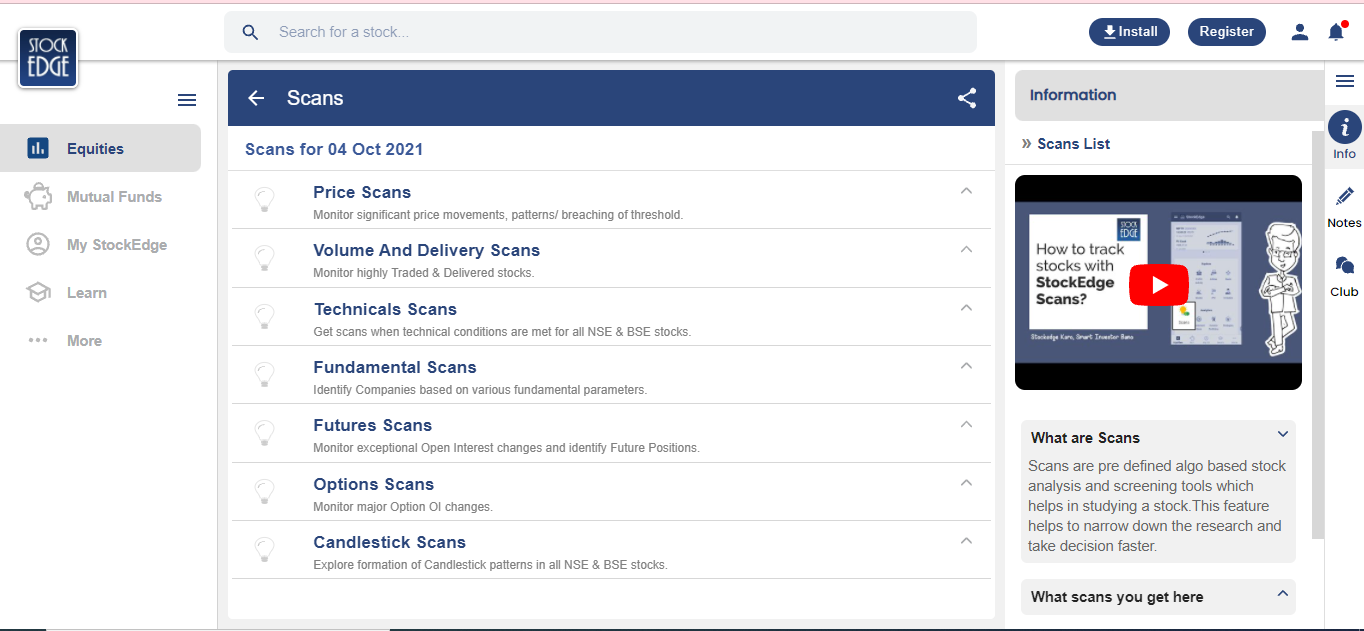Viewport: 1364px width, 631px height.
Task: Collapse the Price Scans chevron
Action: [x=966, y=190]
